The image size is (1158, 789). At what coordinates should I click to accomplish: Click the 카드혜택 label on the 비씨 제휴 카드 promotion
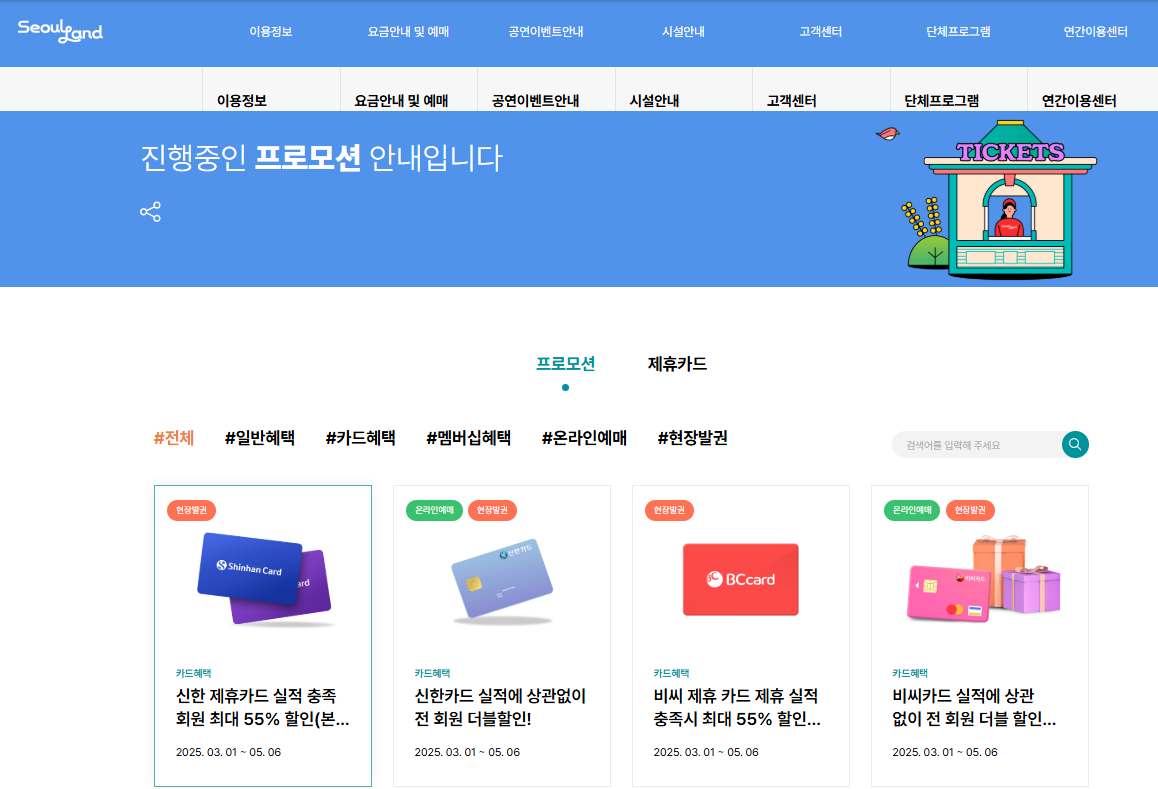click(671, 673)
